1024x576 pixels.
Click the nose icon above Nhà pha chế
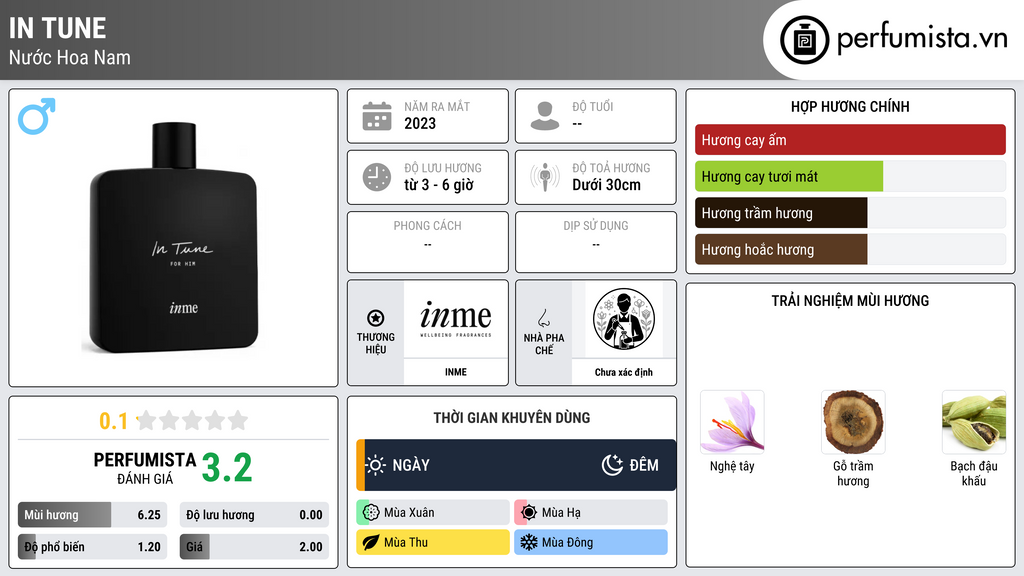(x=543, y=318)
